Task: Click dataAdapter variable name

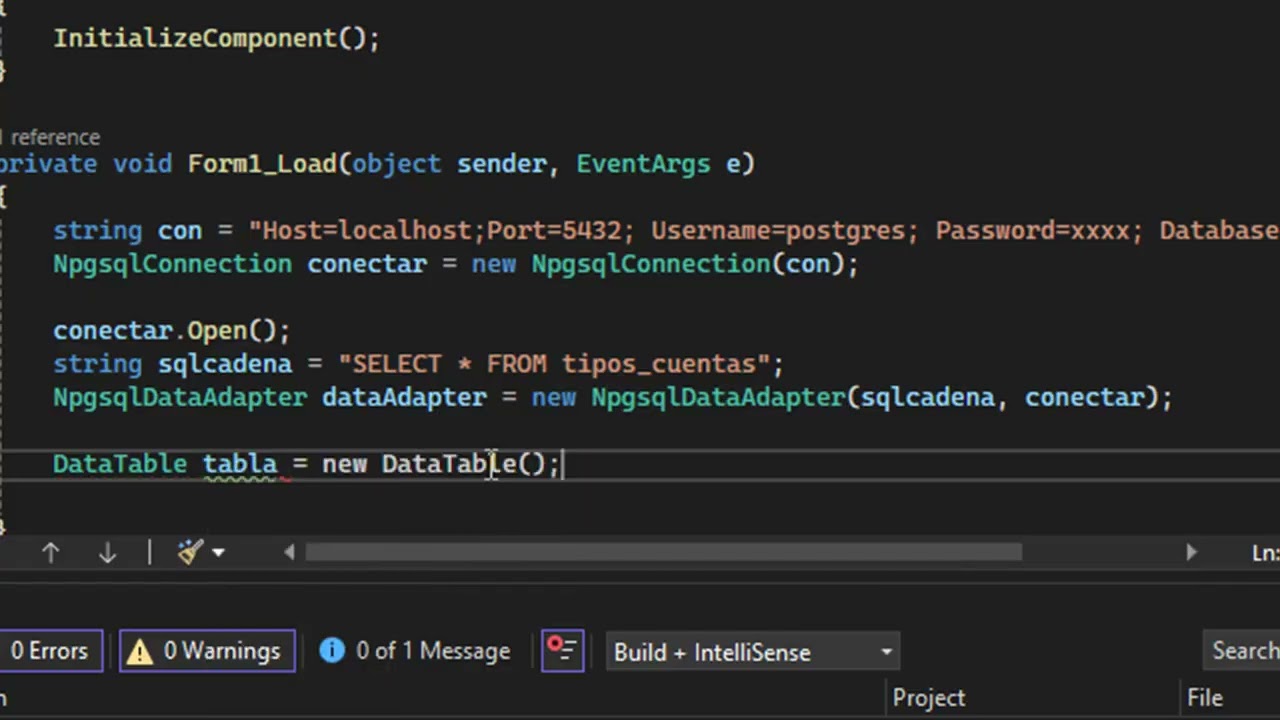Action: 404,397
